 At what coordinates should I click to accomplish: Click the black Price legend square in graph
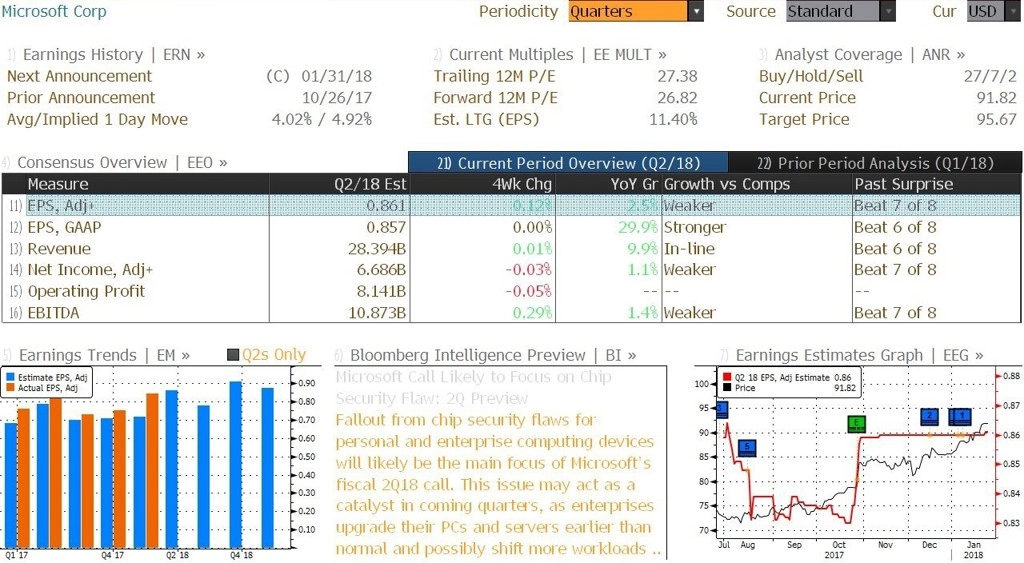[x=727, y=388]
